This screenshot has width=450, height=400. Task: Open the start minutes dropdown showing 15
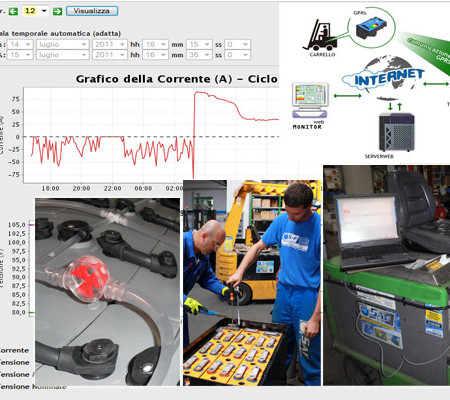(199, 44)
